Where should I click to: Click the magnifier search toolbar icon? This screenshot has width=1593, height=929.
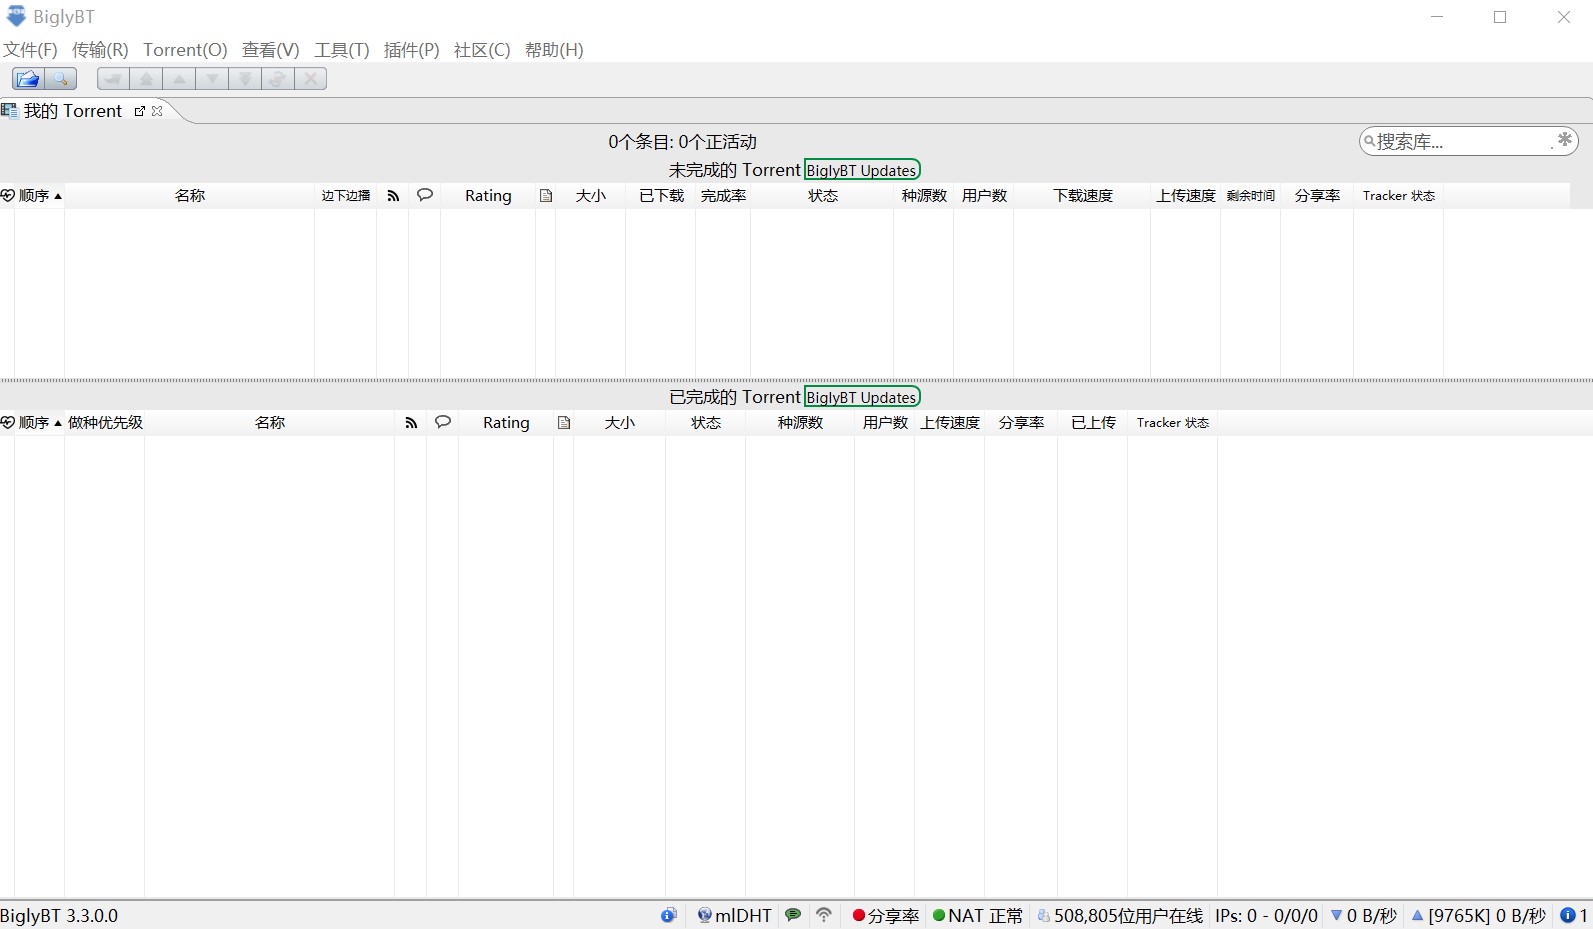(61, 79)
